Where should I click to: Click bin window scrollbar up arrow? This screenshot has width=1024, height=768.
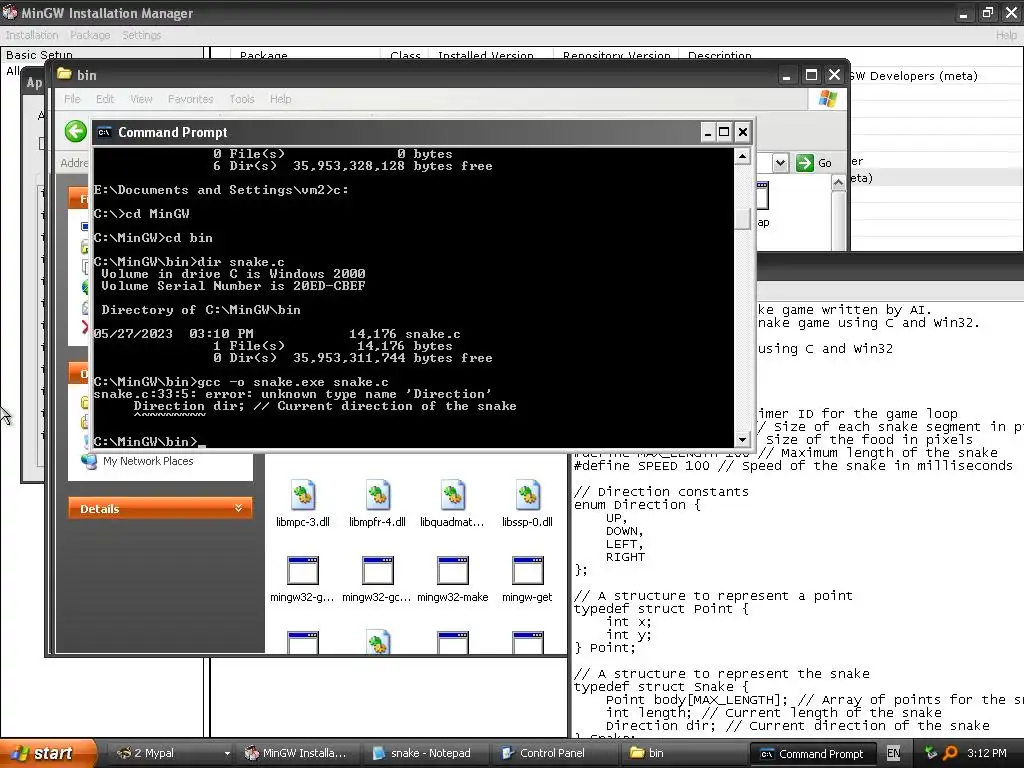tap(839, 184)
